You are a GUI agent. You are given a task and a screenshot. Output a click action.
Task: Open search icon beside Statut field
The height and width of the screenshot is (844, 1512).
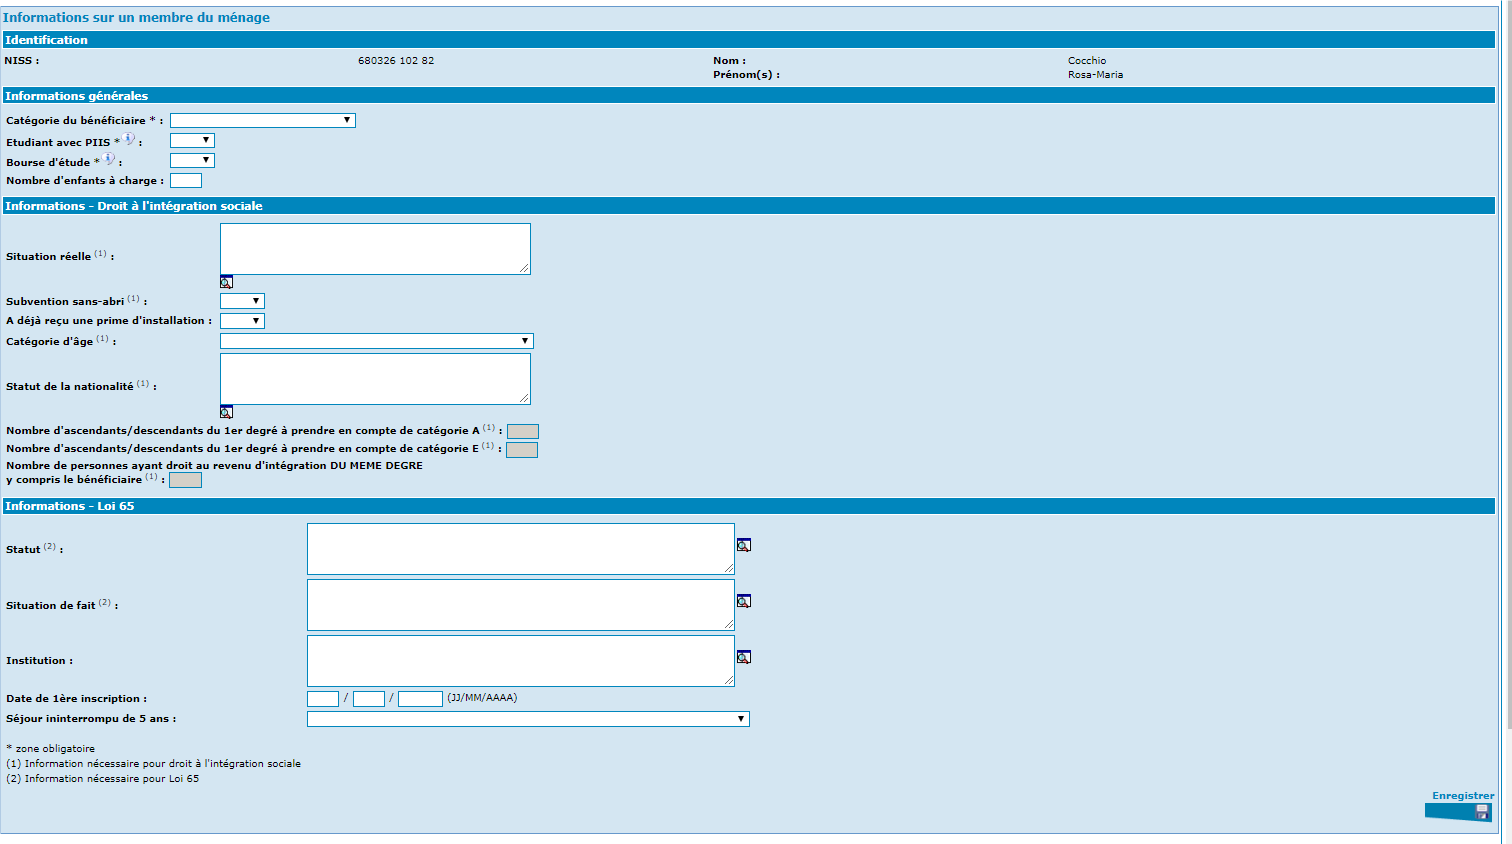[744, 545]
